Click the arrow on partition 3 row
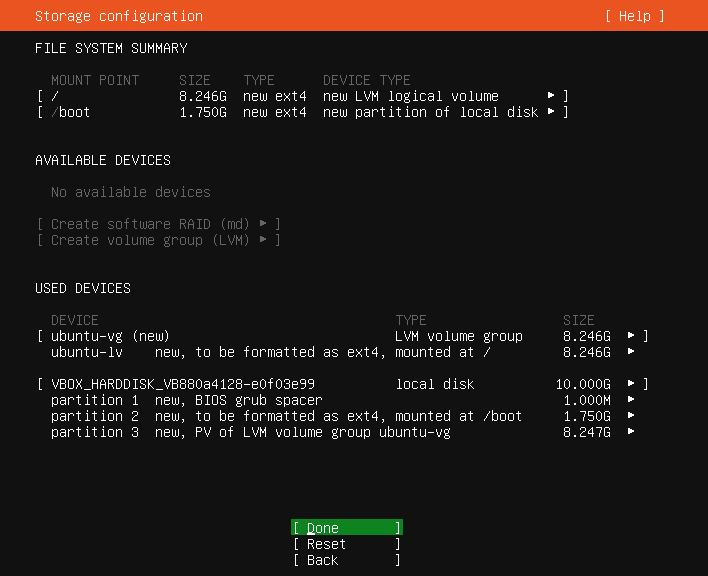This screenshot has width=708, height=576. [631, 432]
